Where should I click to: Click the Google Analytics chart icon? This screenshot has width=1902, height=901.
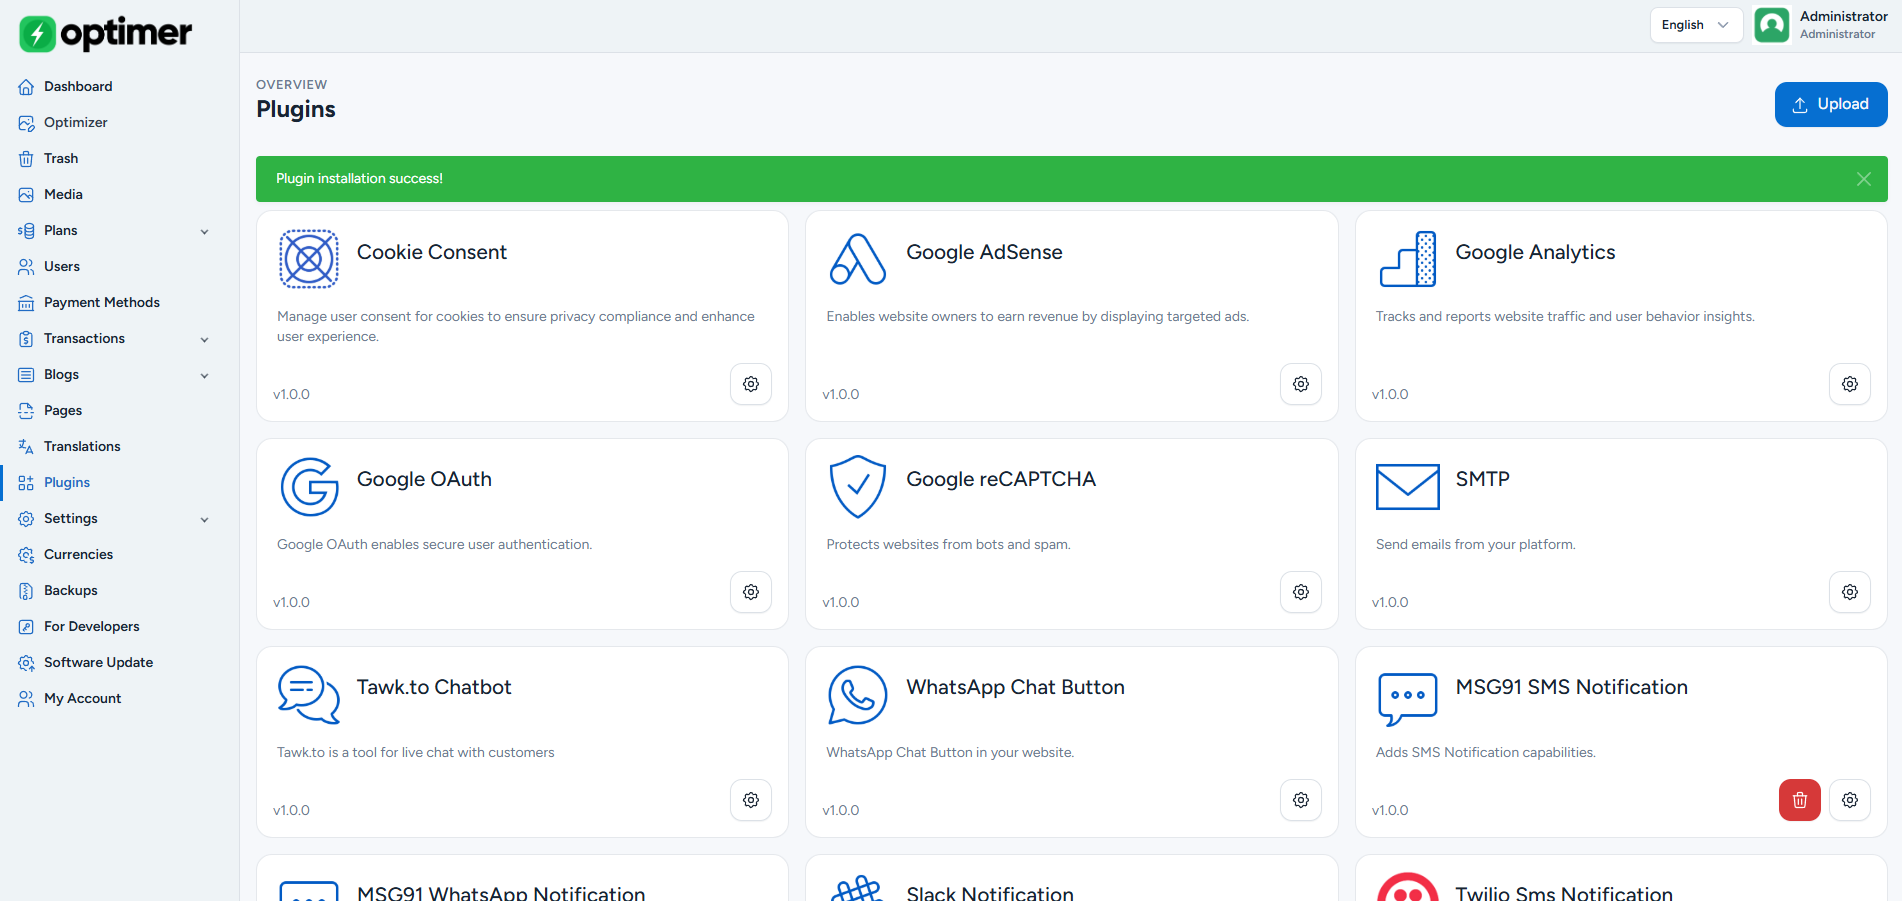(x=1408, y=259)
